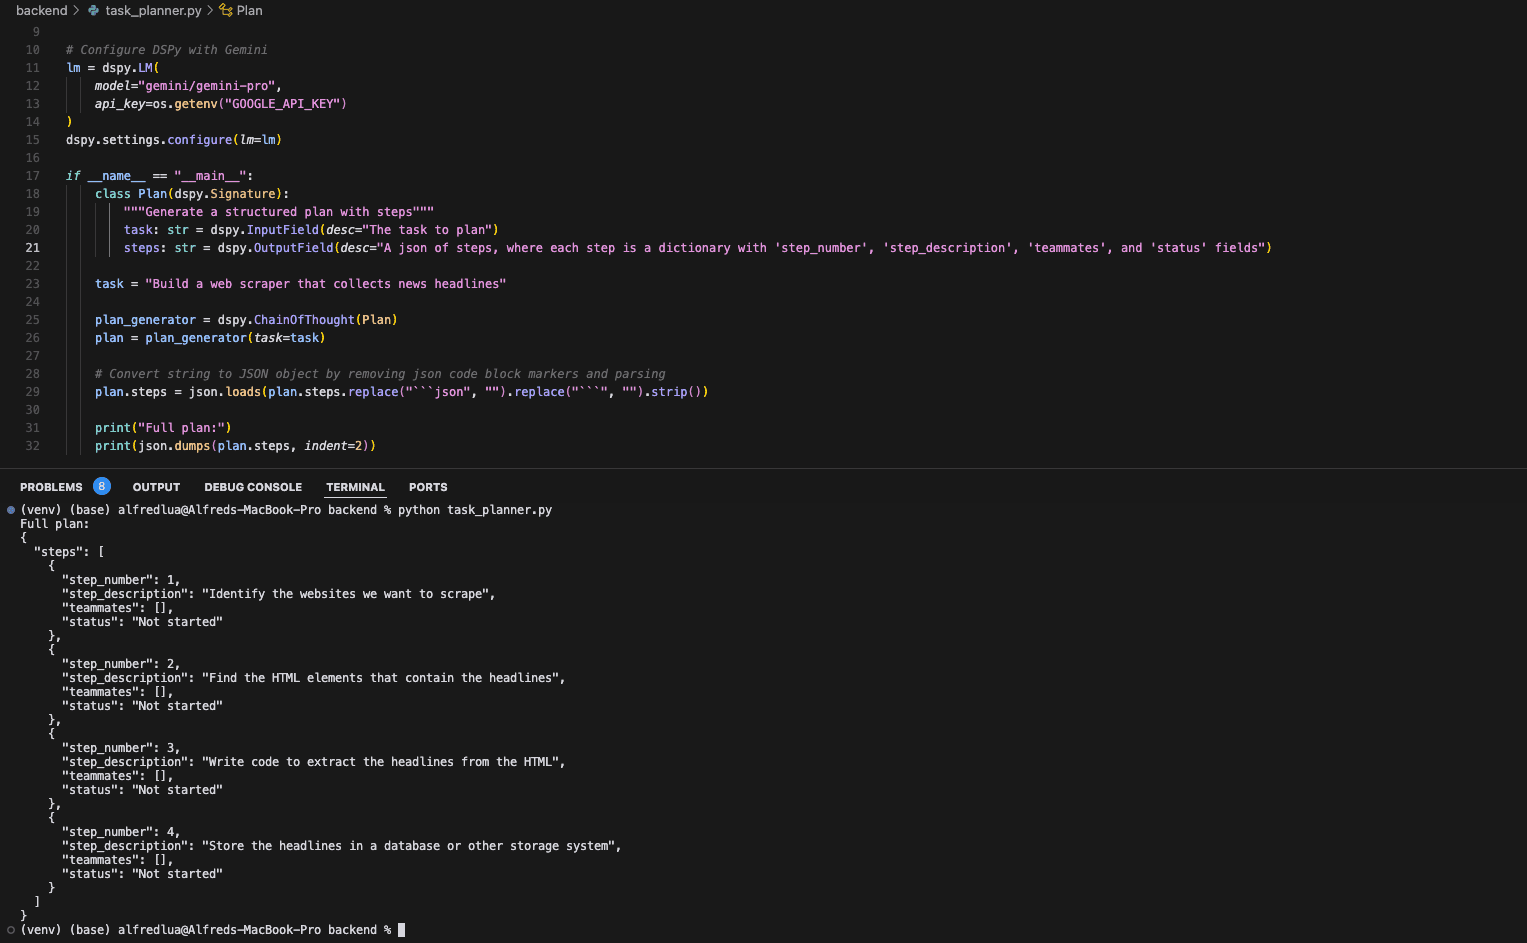Viewport: 1527px width, 943px height.
Task: Click the "# Configure DSPy with Gemini" comment
Action: (167, 50)
